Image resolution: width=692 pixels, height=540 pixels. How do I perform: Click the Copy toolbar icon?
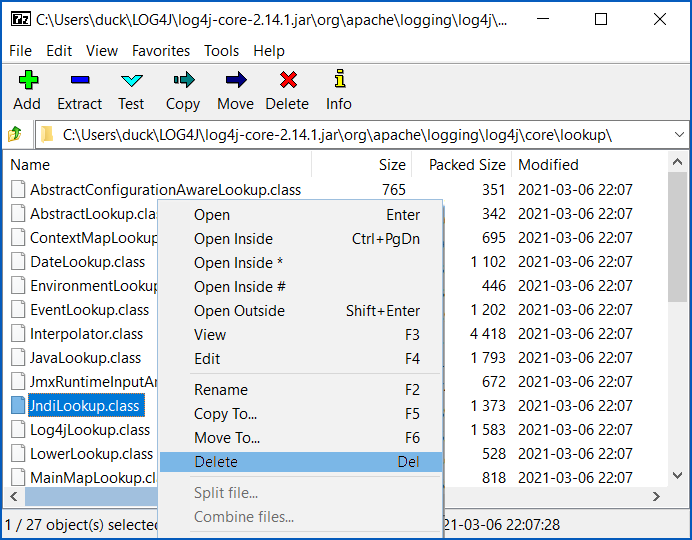(x=184, y=80)
